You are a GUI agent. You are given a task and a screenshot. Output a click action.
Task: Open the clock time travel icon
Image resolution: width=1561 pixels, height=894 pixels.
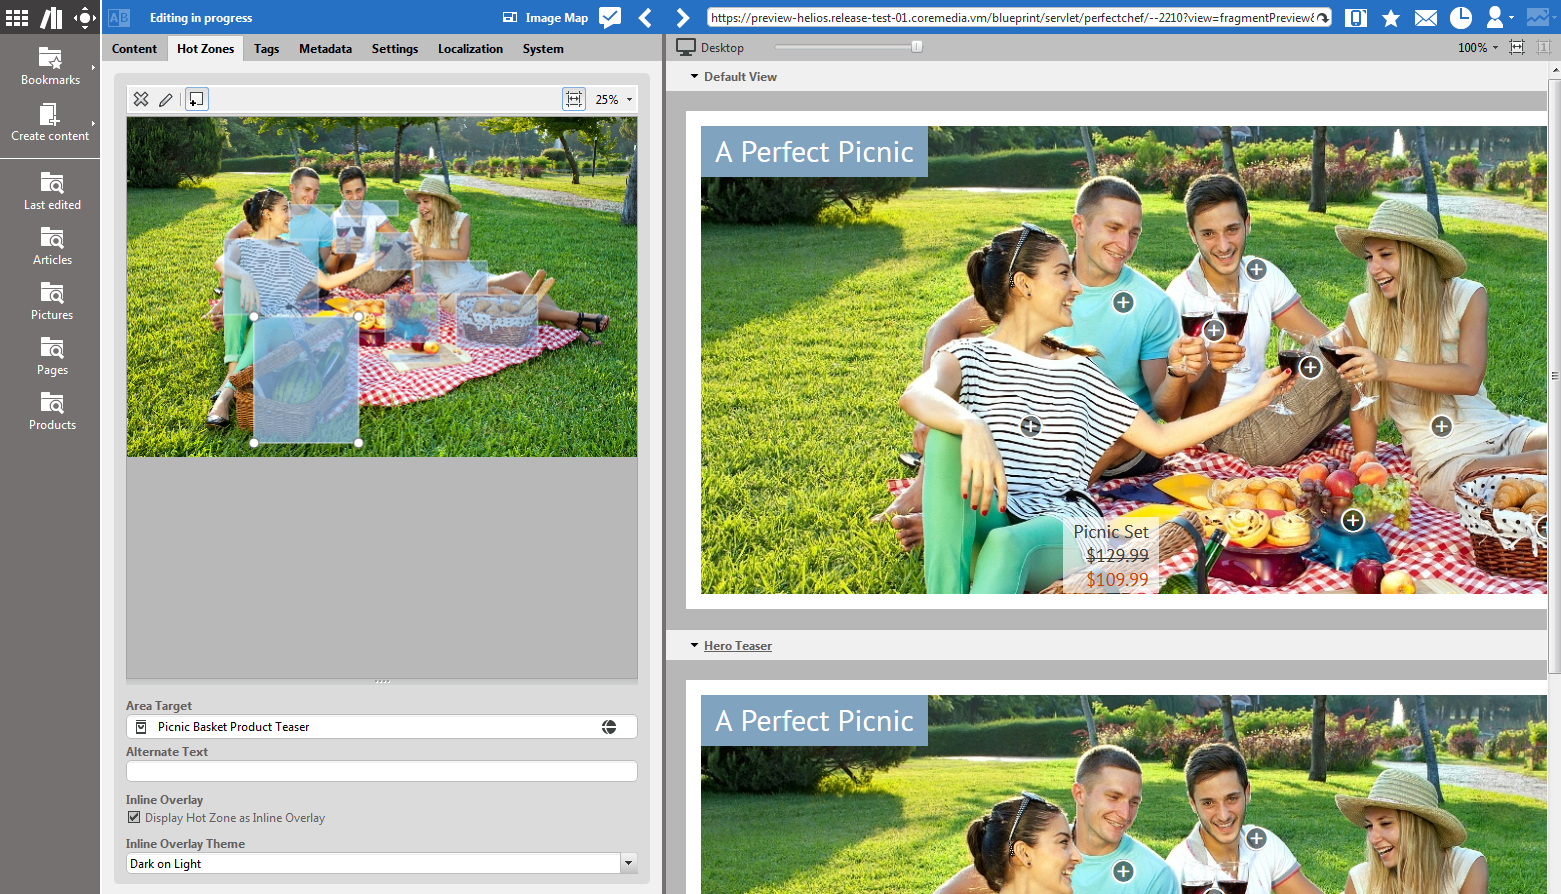point(1460,17)
